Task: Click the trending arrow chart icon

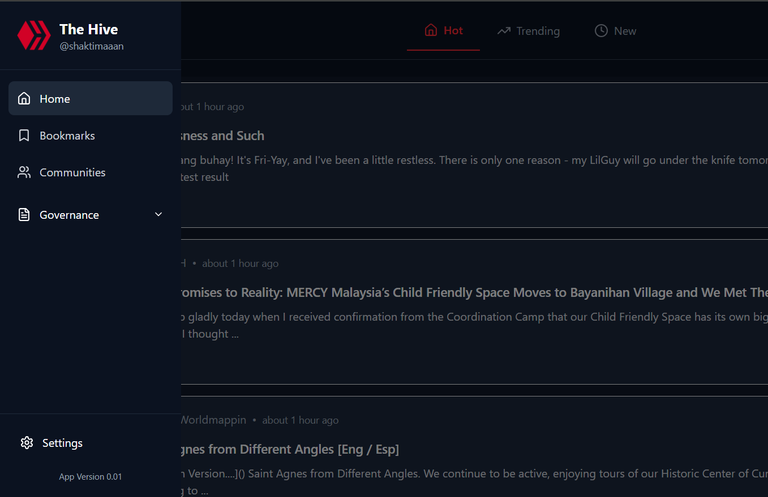Action: click(x=504, y=31)
